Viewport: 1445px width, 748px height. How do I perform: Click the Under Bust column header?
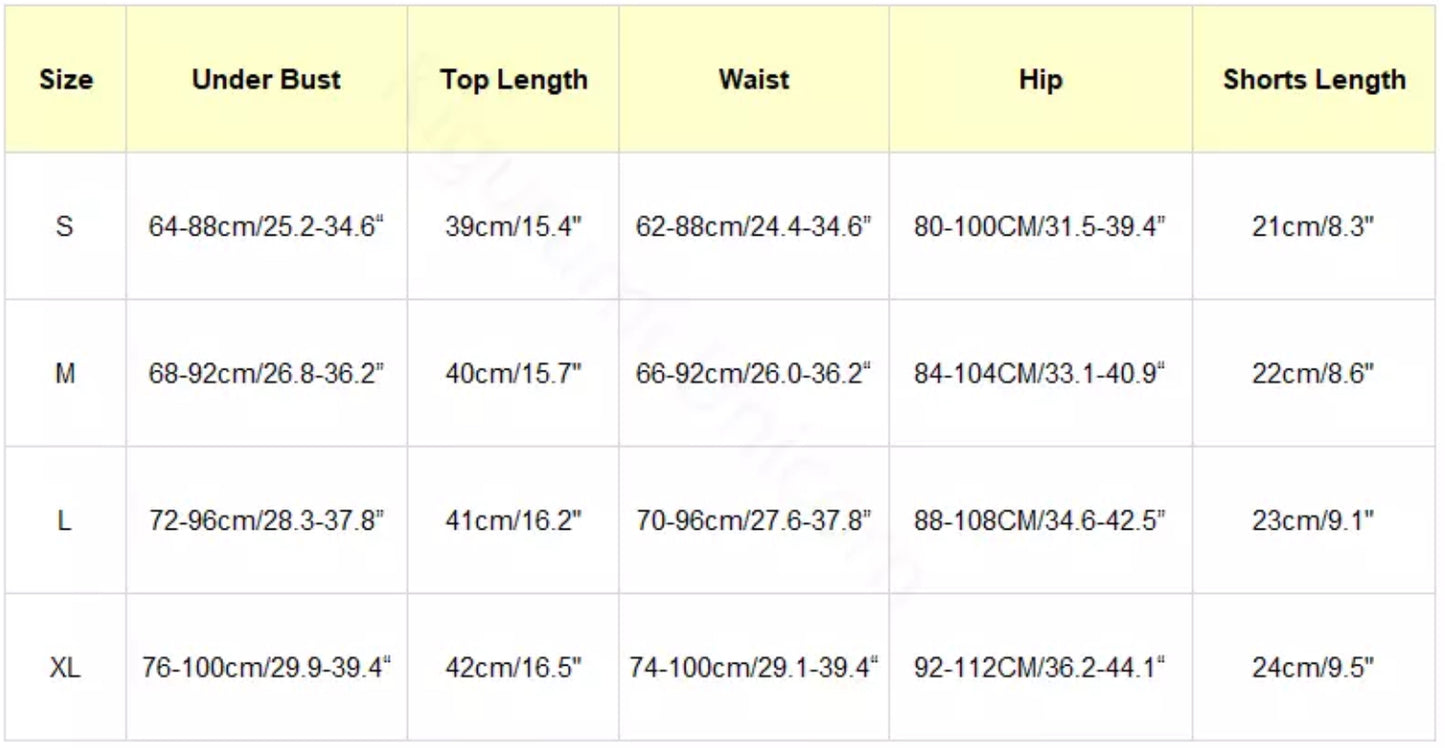(x=266, y=80)
